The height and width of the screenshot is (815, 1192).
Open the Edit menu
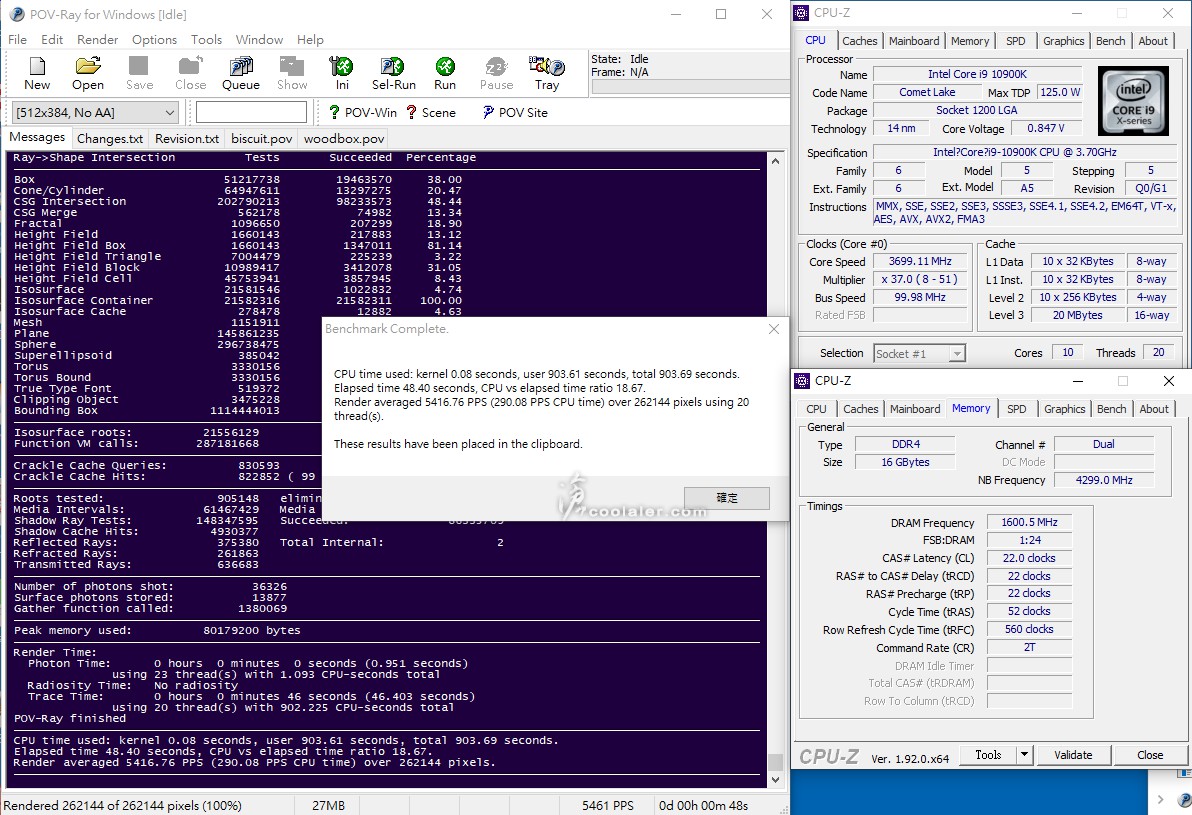52,40
